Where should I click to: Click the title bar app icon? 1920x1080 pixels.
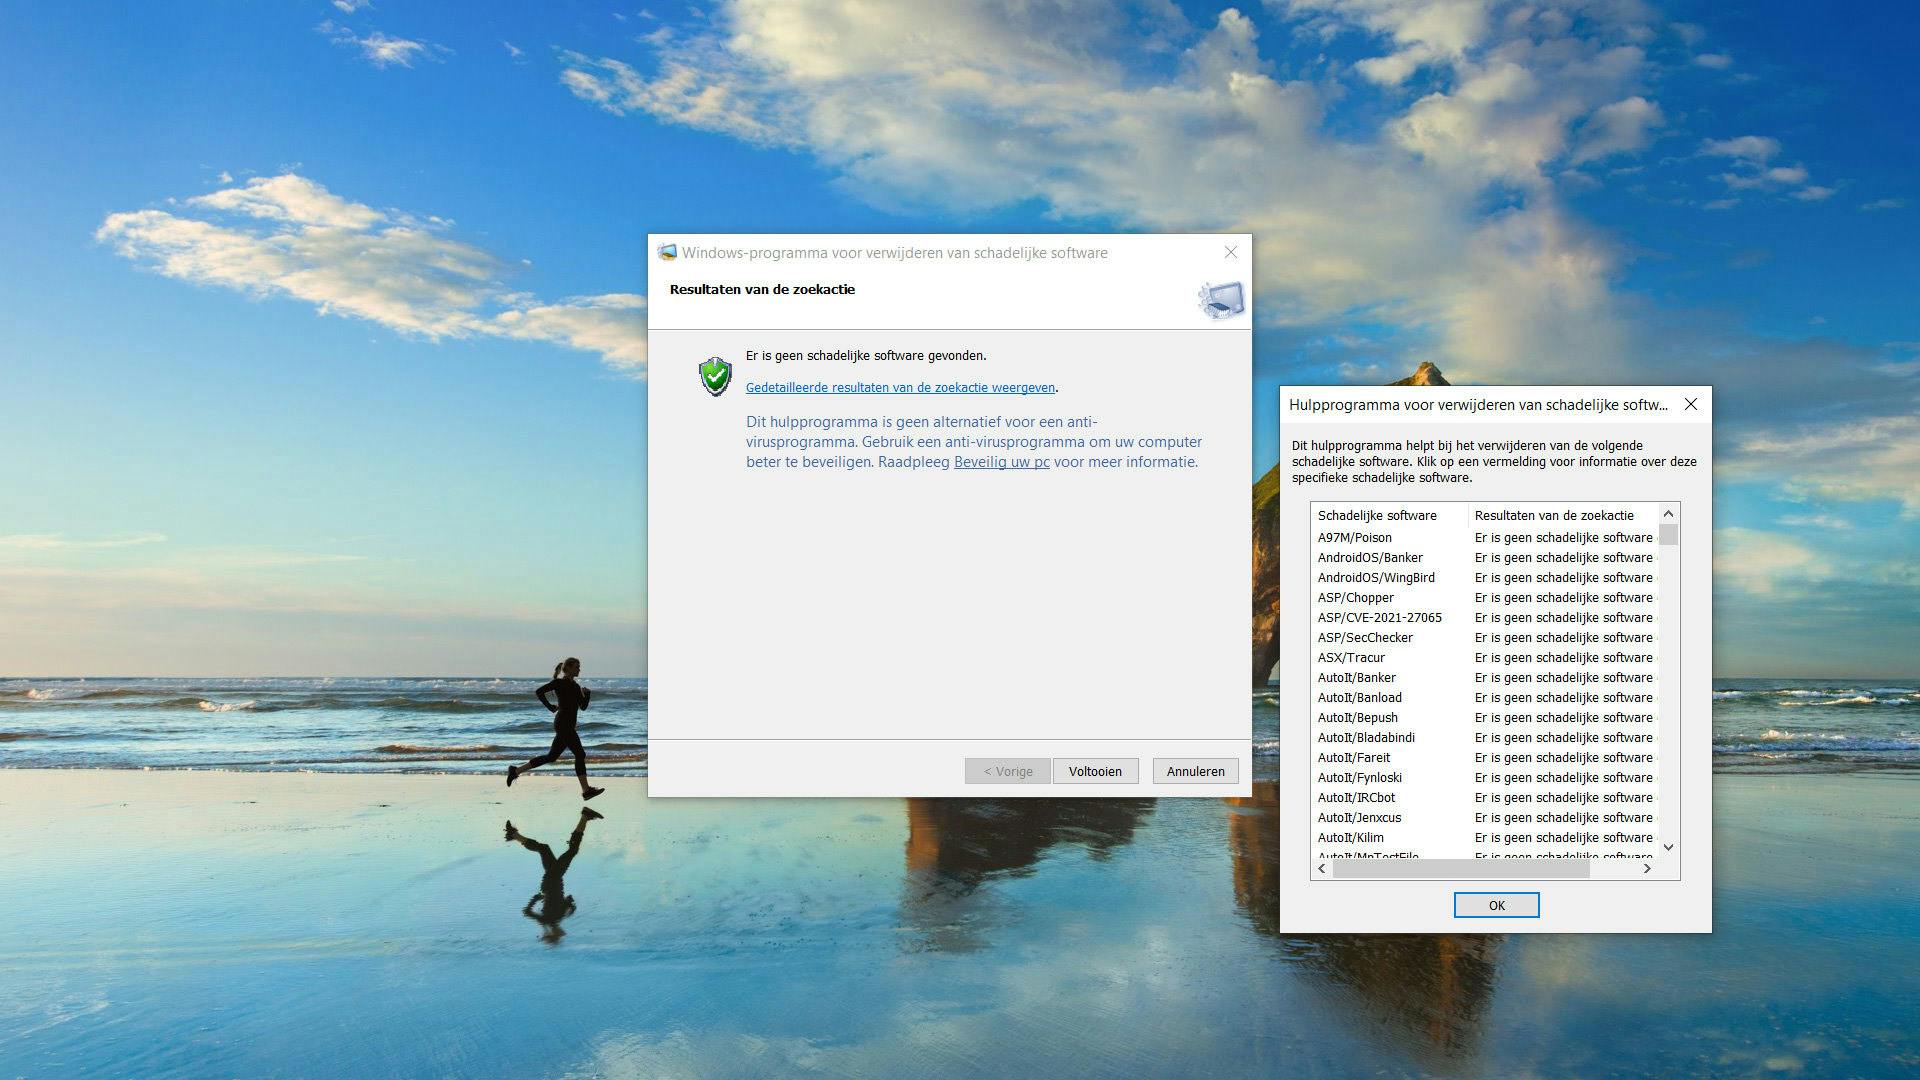point(667,253)
